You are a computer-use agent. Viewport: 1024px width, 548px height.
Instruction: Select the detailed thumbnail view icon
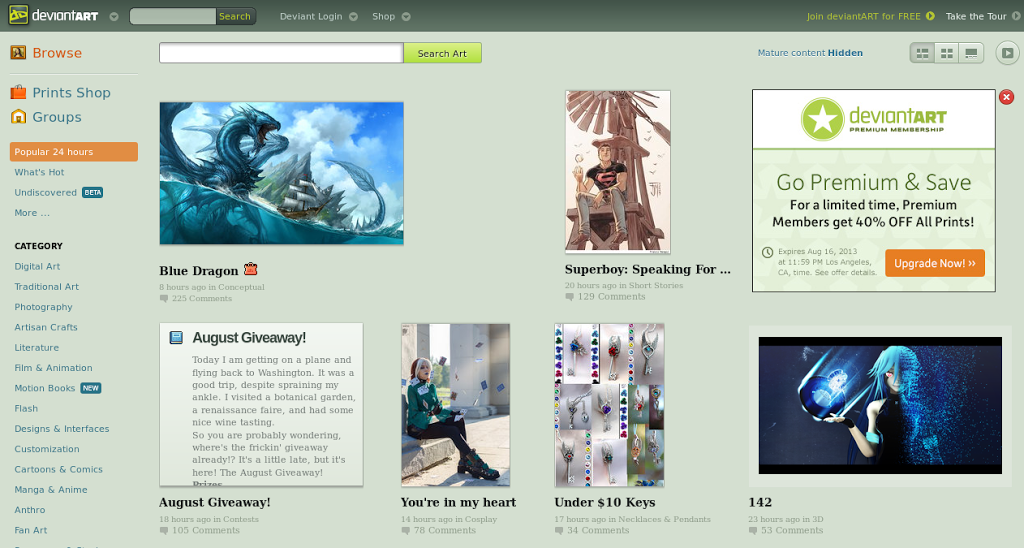click(x=922, y=53)
